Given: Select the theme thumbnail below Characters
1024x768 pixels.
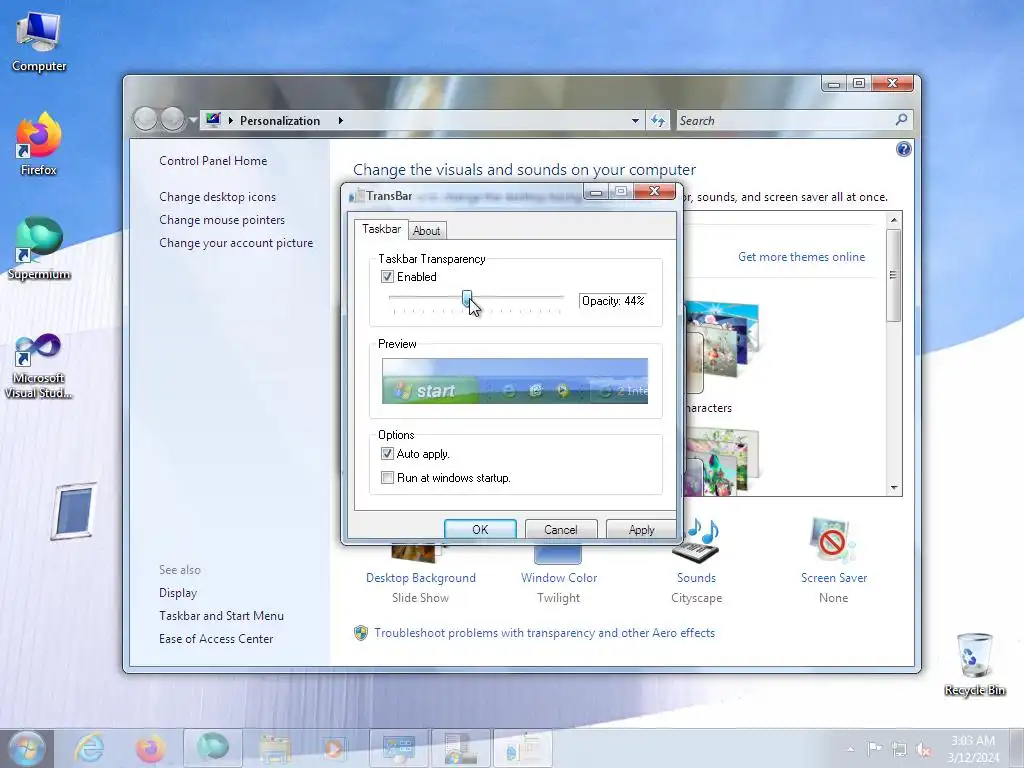Looking at the screenshot, I should (722, 461).
